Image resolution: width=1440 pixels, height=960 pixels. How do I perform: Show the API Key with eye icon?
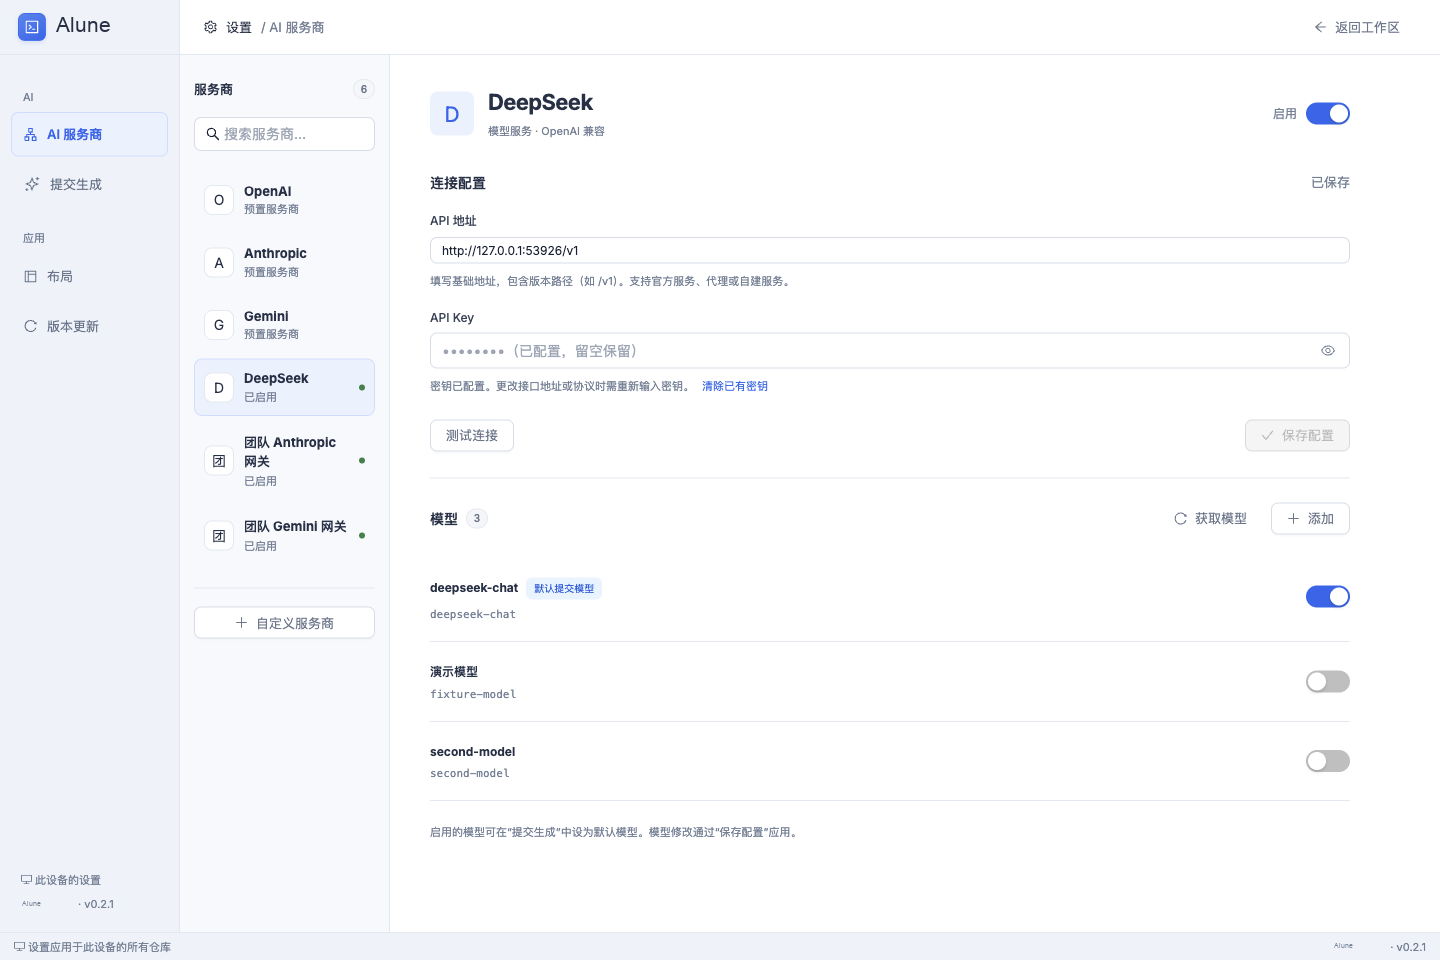click(1328, 351)
